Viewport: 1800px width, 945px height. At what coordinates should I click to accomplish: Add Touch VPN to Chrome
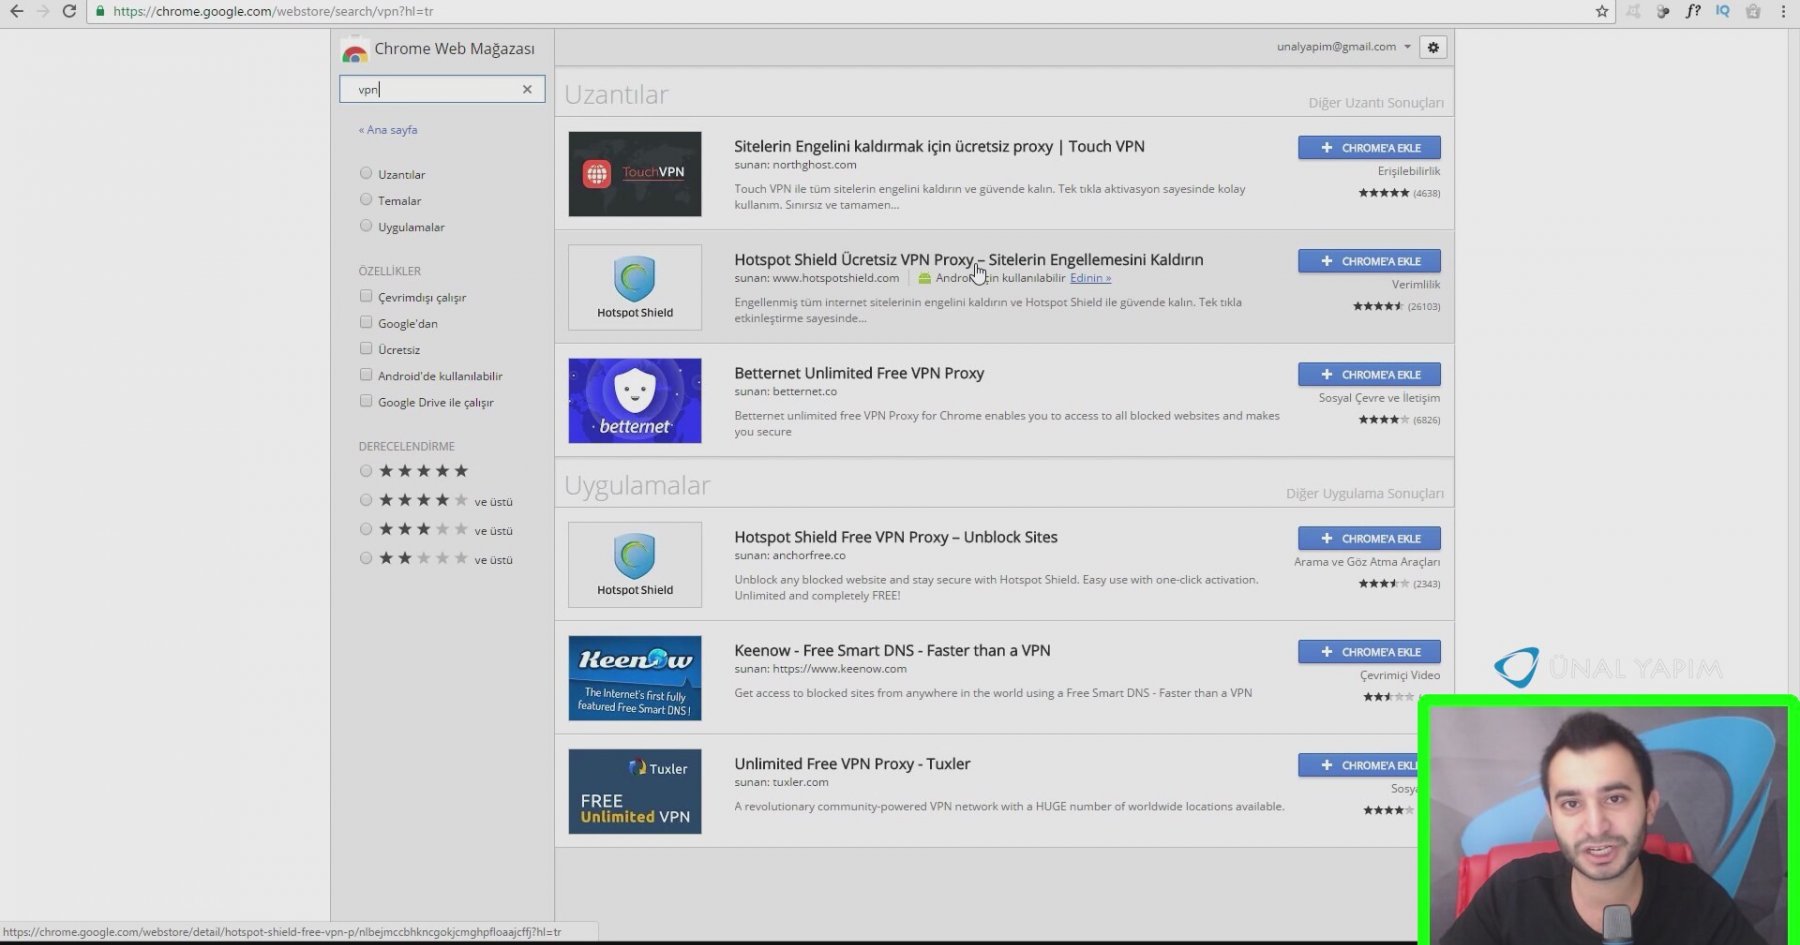[1369, 148]
